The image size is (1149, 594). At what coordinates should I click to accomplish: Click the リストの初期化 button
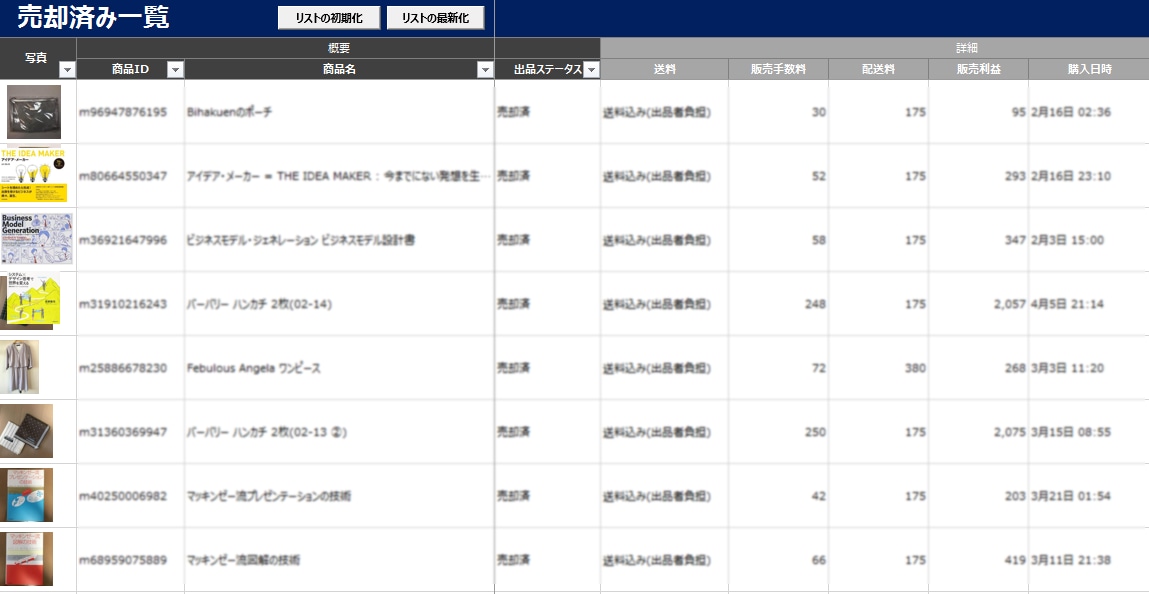click(x=329, y=18)
